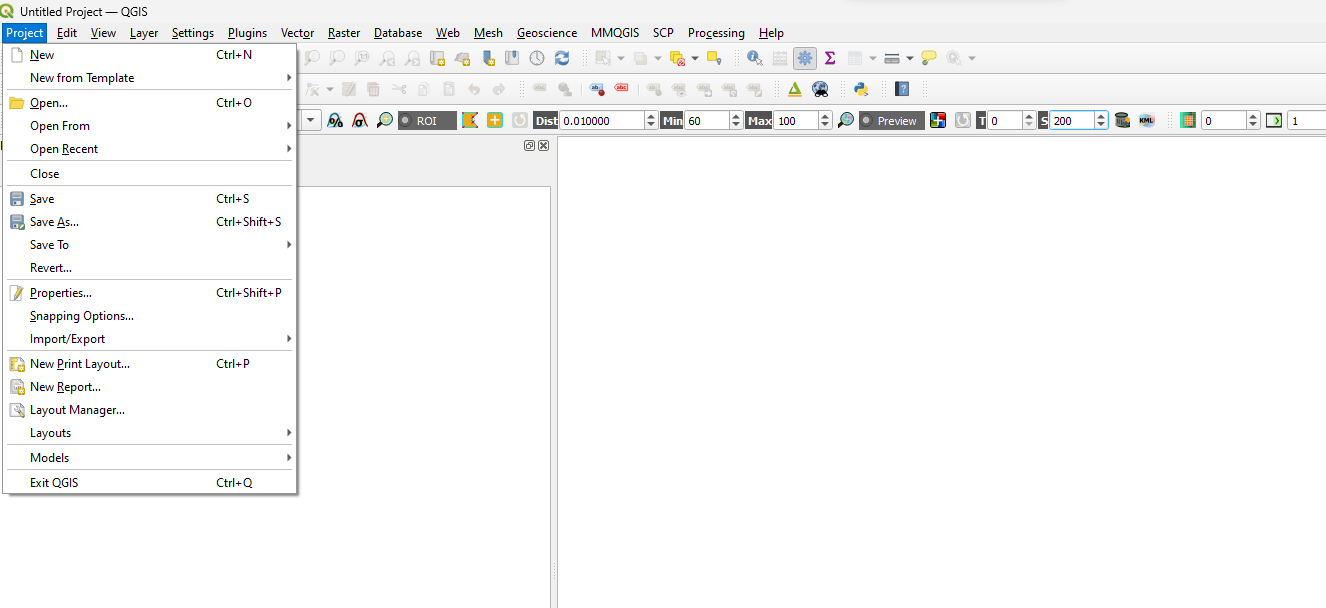Open the SCP menu
The width and height of the screenshot is (1326, 608).
pos(663,33)
